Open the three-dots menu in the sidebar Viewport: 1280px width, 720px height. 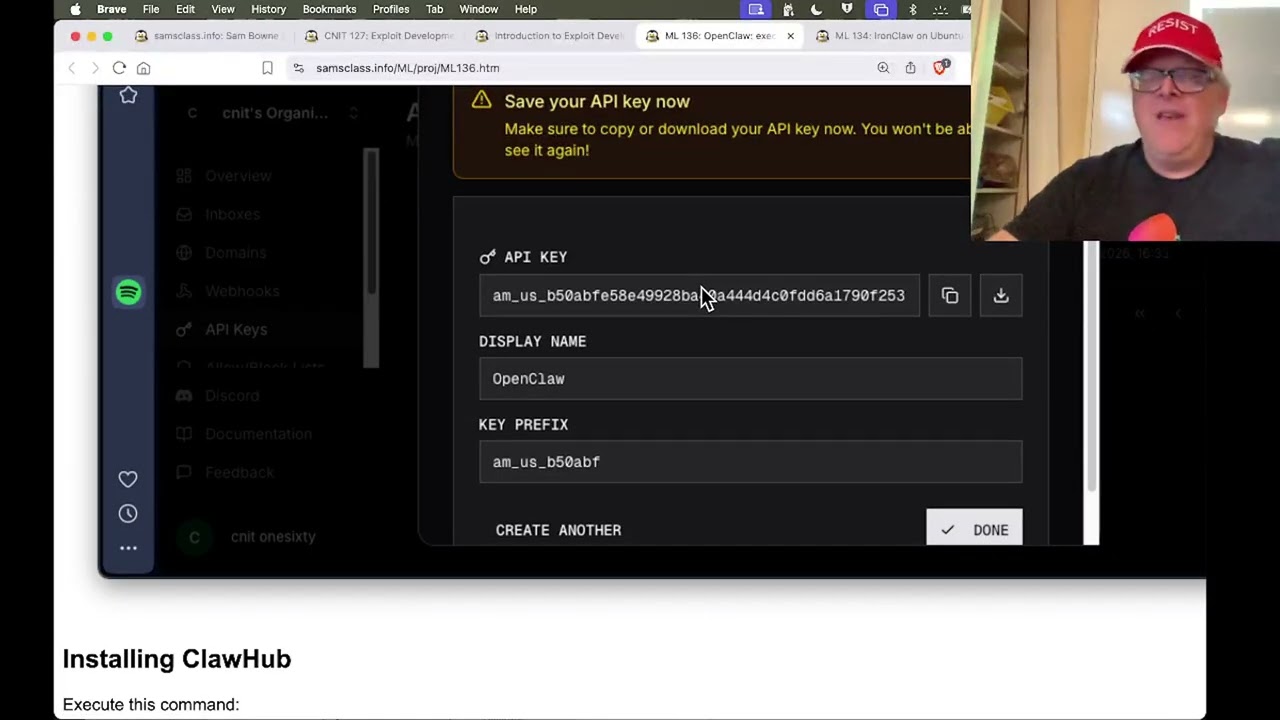[128, 548]
